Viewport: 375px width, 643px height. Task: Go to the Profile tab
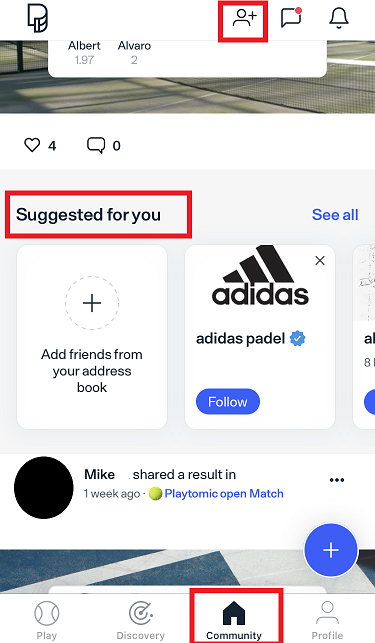point(327,620)
